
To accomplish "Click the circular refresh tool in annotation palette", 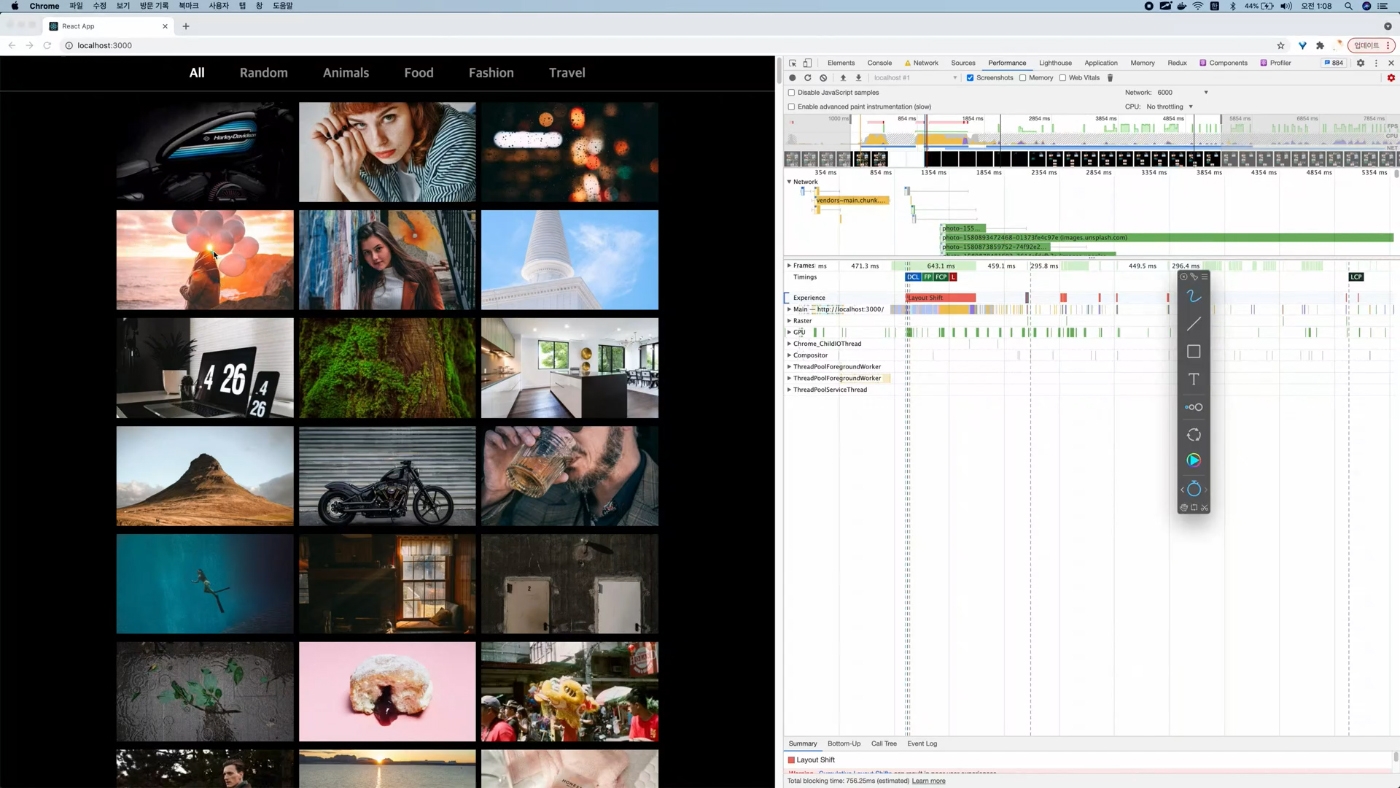I will pos(1193,435).
